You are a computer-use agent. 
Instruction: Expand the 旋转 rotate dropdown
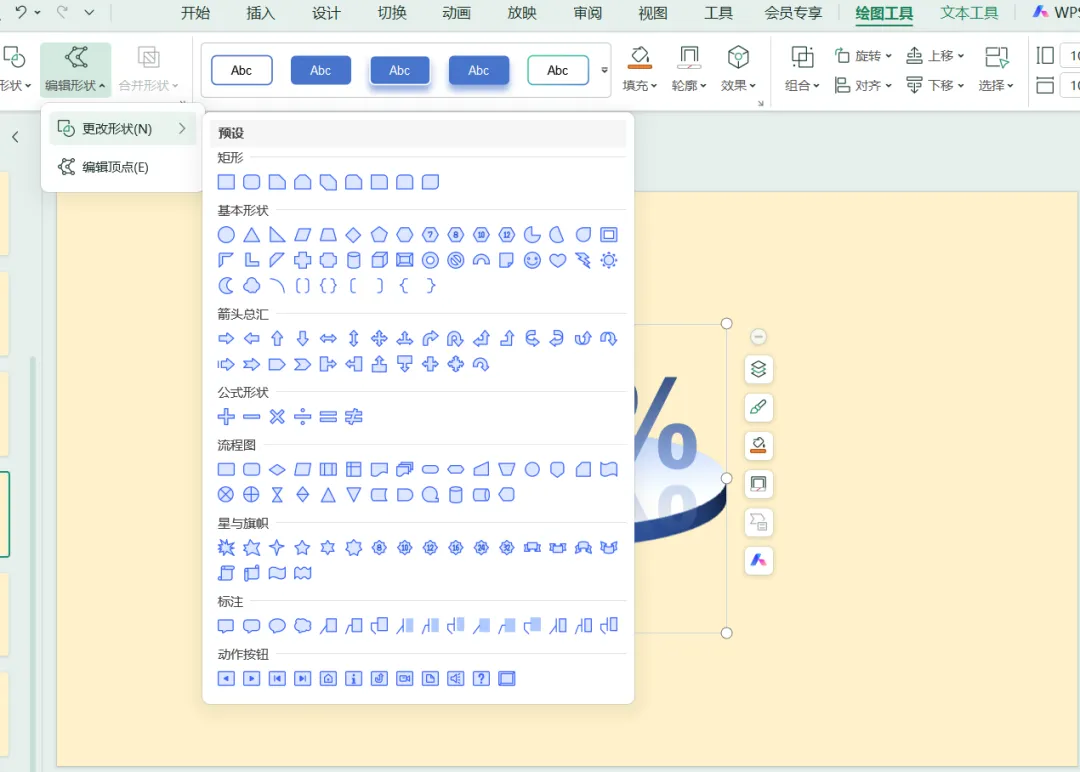pos(863,55)
